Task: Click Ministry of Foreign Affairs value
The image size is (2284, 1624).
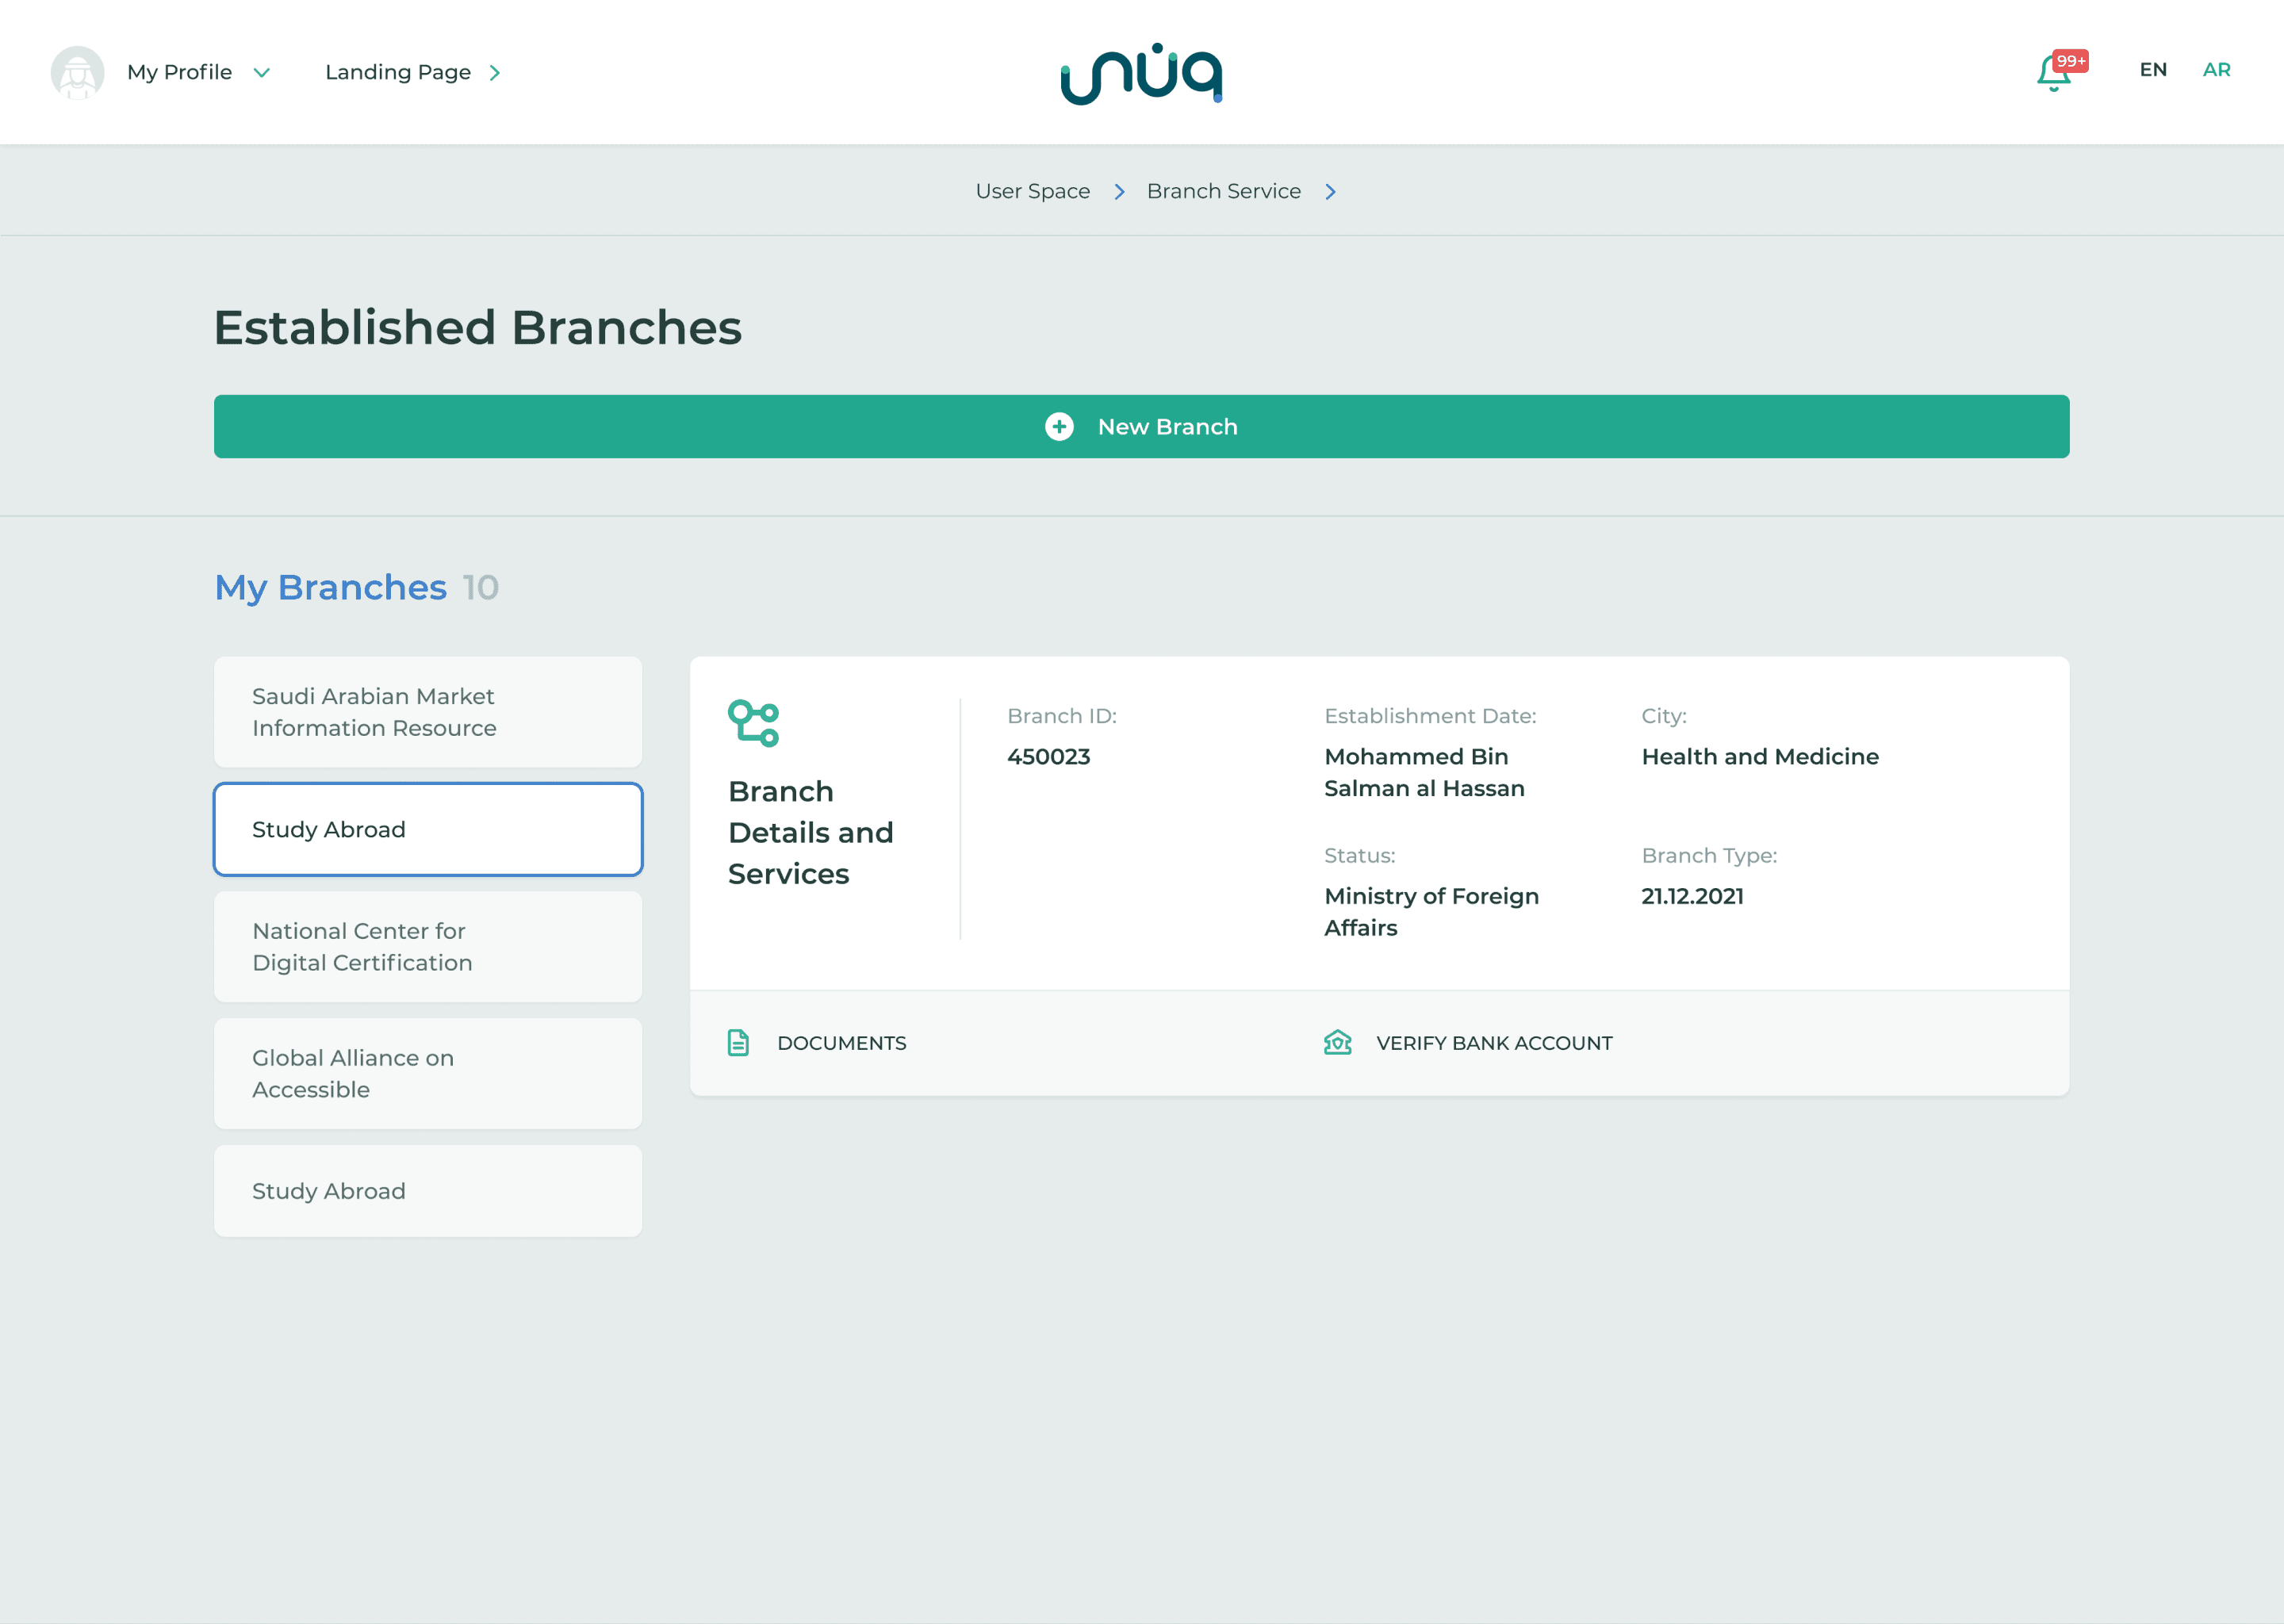Action: [1431, 912]
